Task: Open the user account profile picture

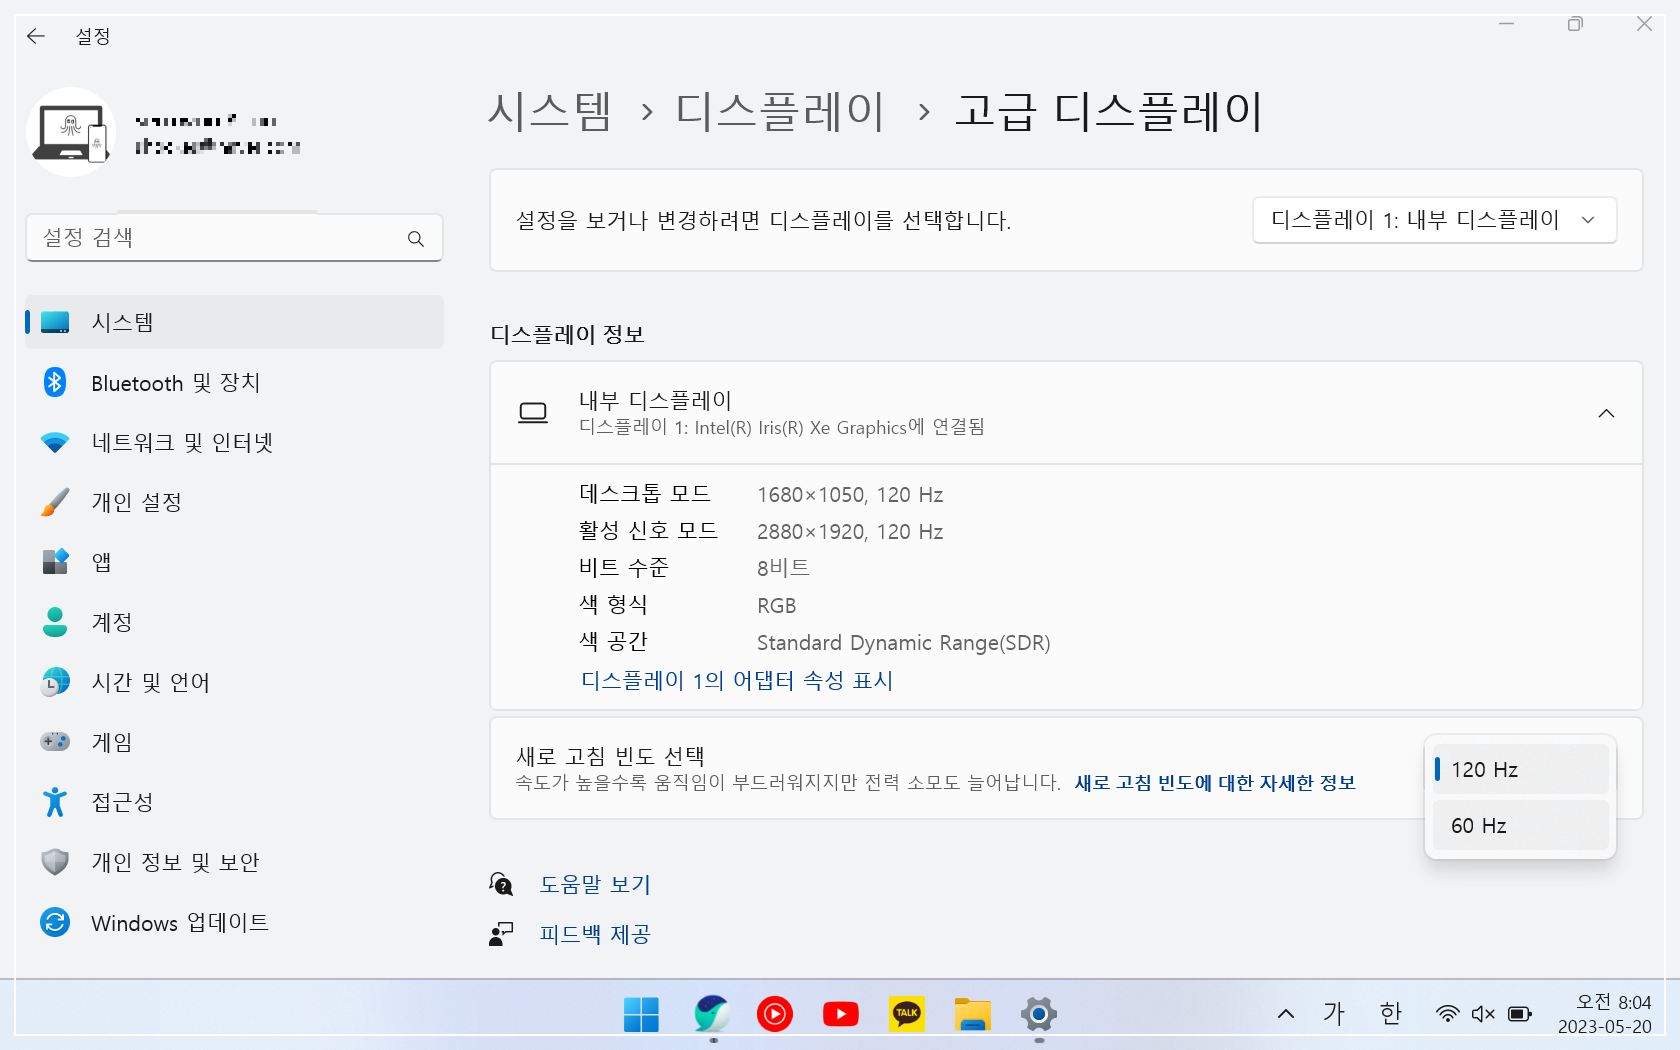Action: click(70, 132)
